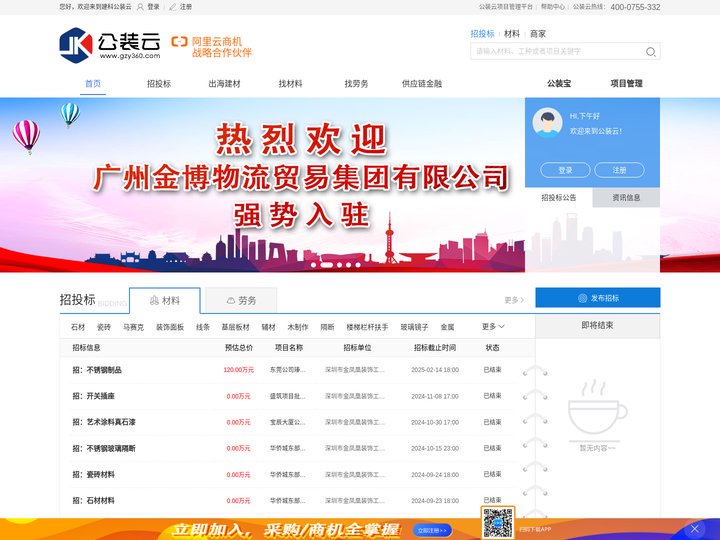The width and height of the screenshot is (720, 540).
Task: Open 找劳务 in main navigation
Action: click(x=356, y=84)
